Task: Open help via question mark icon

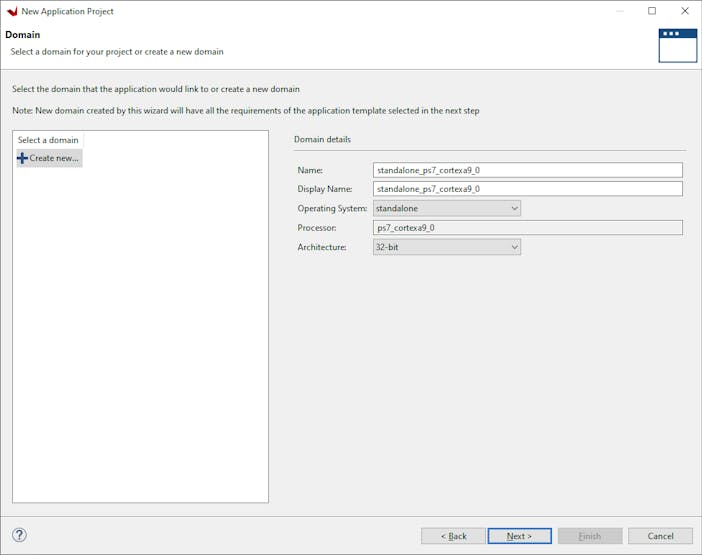Action: tap(19, 536)
